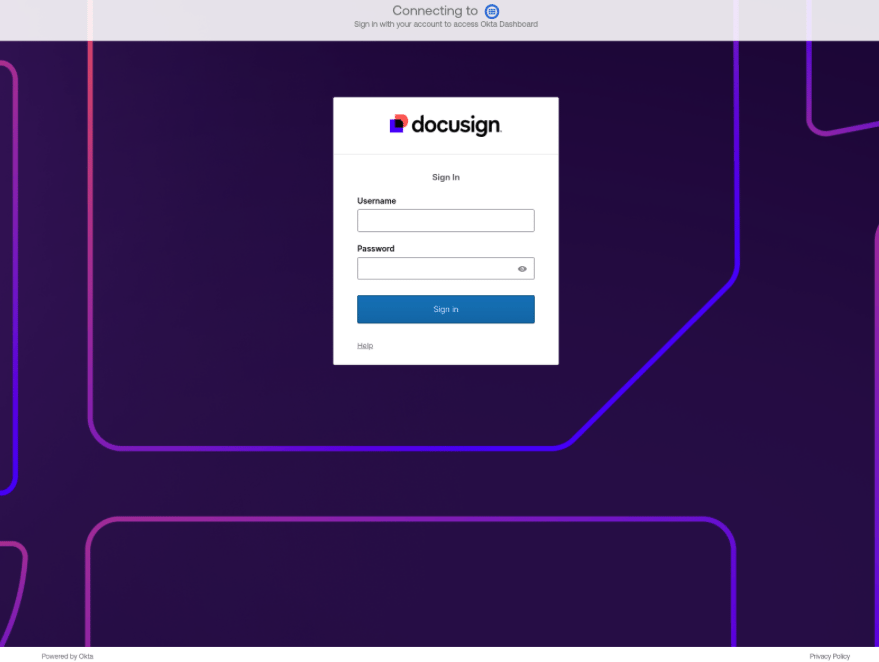
Task: Focus the Password input field
Action: coord(435,269)
